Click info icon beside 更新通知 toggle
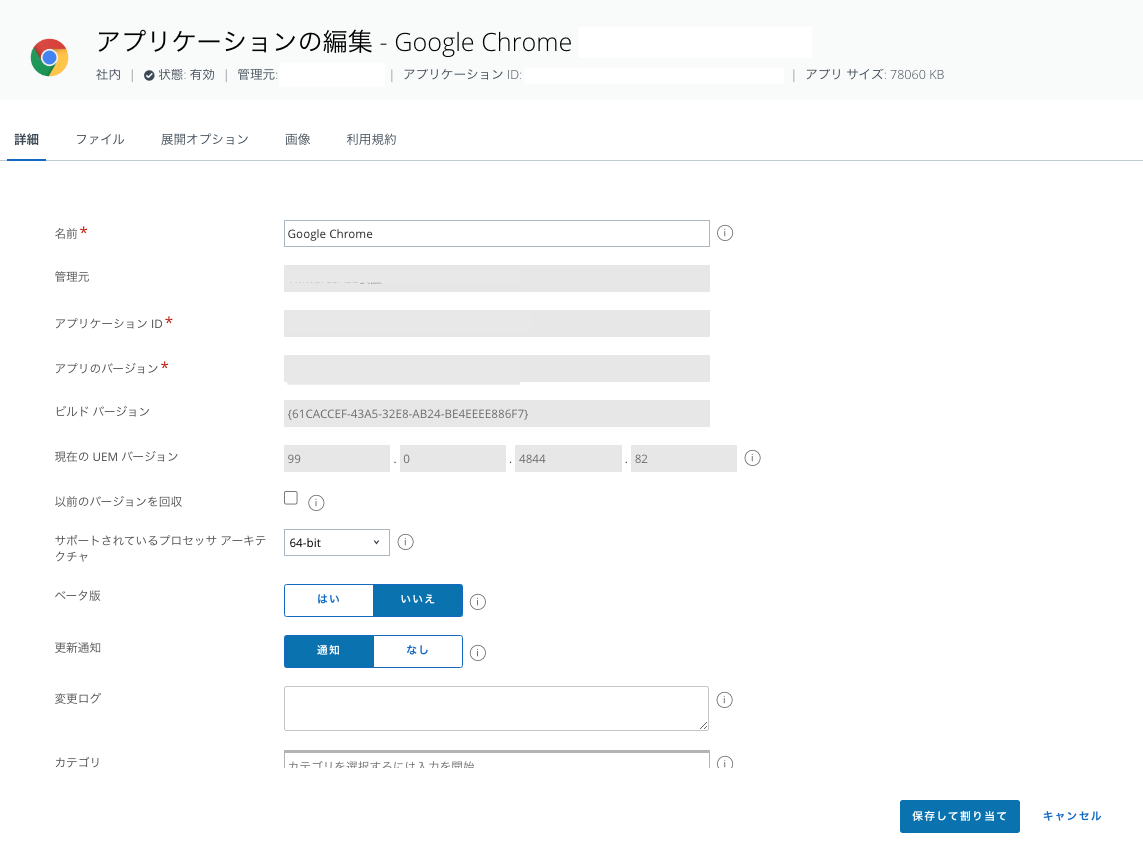The height and width of the screenshot is (864, 1143). pyautogui.click(x=477, y=653)
